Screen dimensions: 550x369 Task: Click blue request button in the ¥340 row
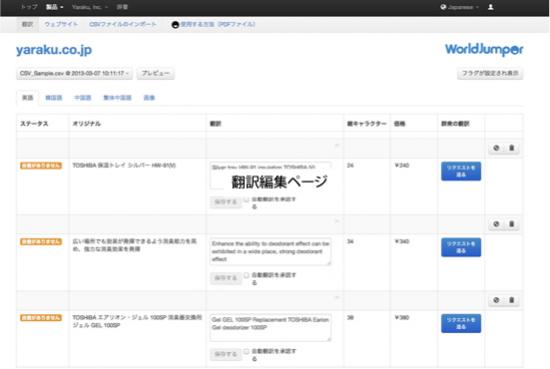pos(461,247)
